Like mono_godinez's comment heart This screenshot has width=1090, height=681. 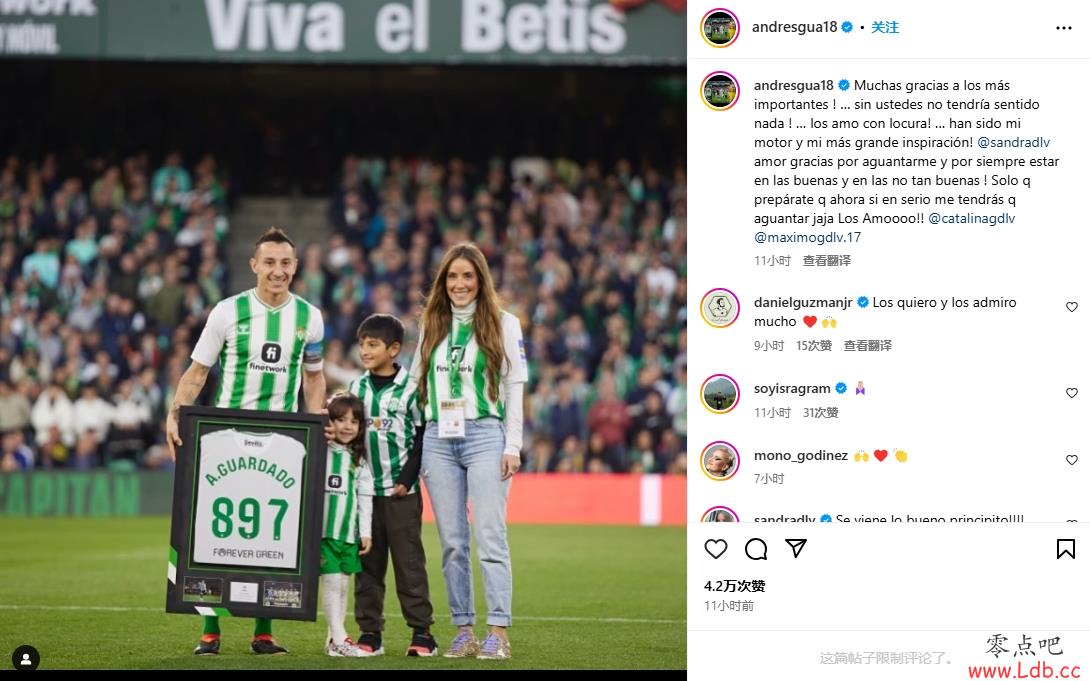coord(1071,460)
